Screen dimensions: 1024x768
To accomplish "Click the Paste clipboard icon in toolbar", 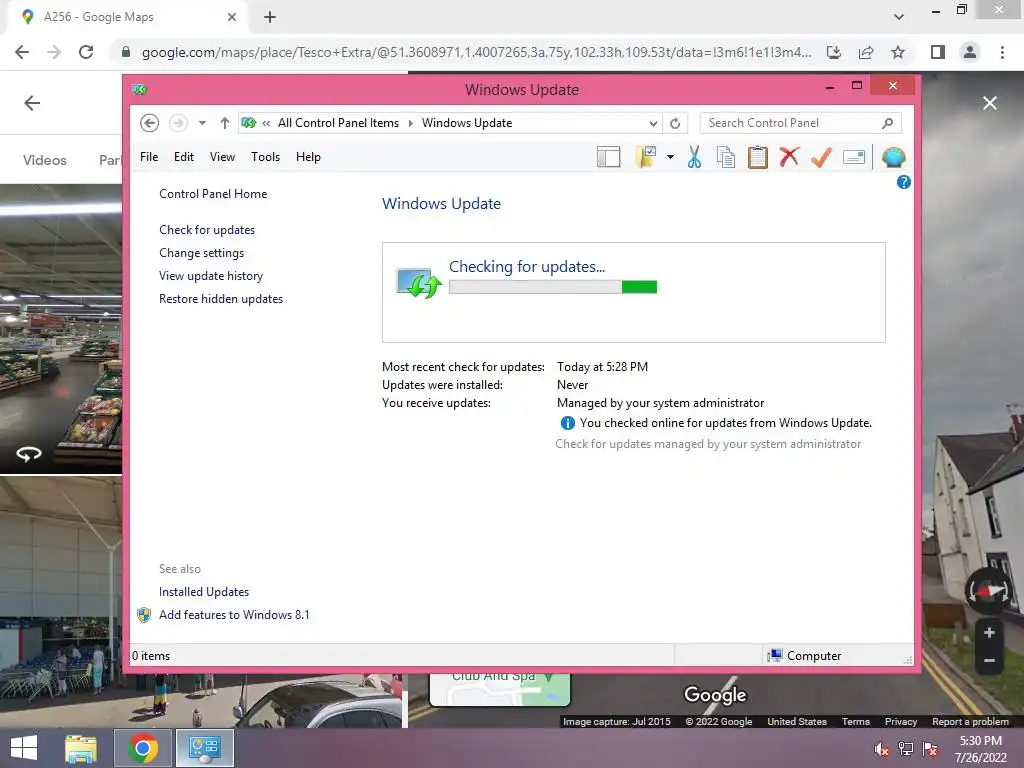I will [758, 157].
